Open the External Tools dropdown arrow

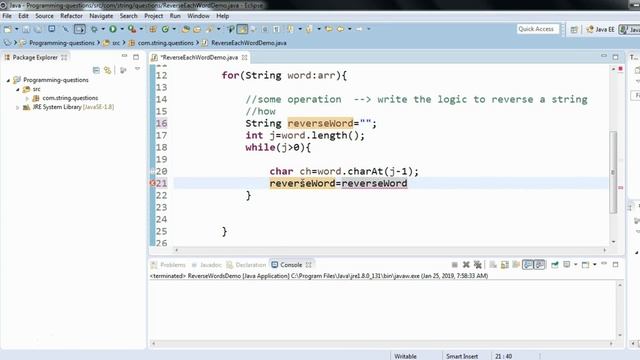tap(141, 29)
